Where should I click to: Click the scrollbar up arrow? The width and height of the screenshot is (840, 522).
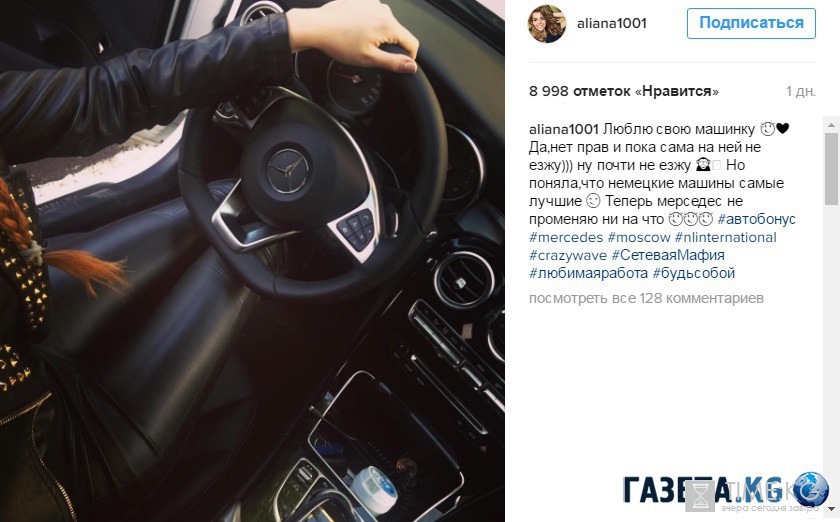pos(831,125)
